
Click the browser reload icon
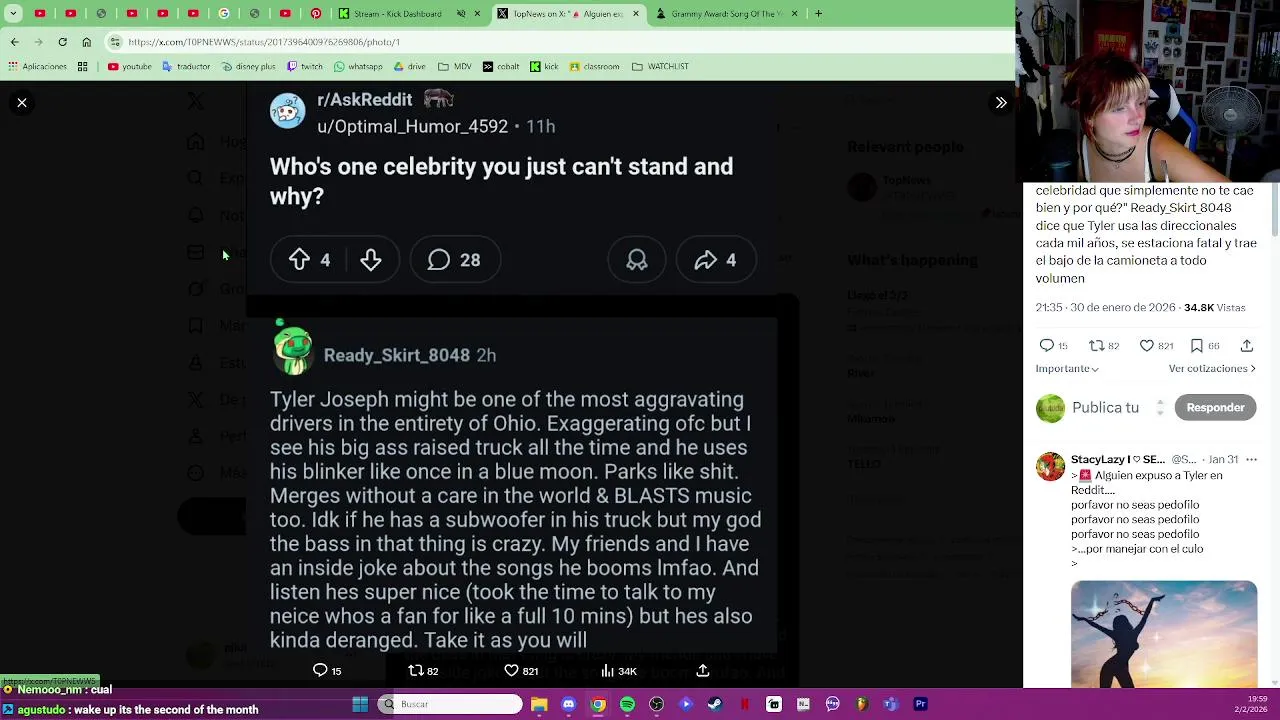click(62, 42)
